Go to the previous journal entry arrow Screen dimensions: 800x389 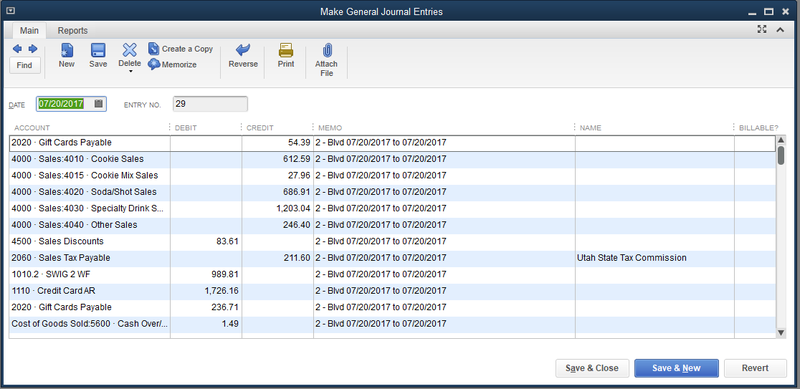pos(17,49)
